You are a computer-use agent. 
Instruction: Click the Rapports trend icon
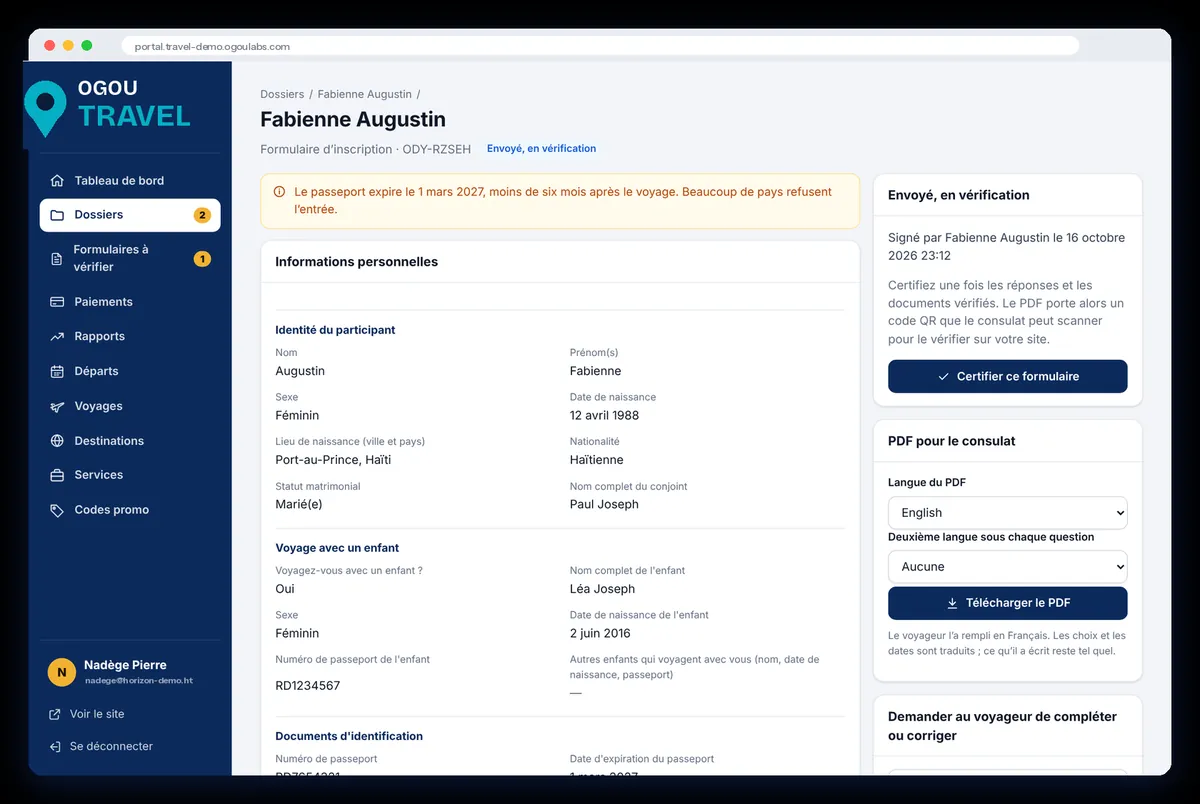pos(57,337)
